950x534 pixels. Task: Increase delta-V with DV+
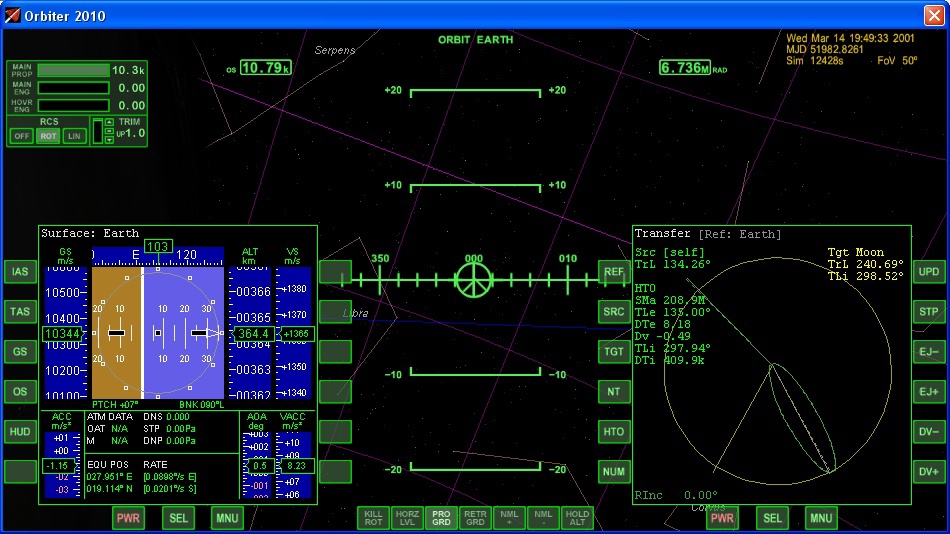(x=929, y=472)
